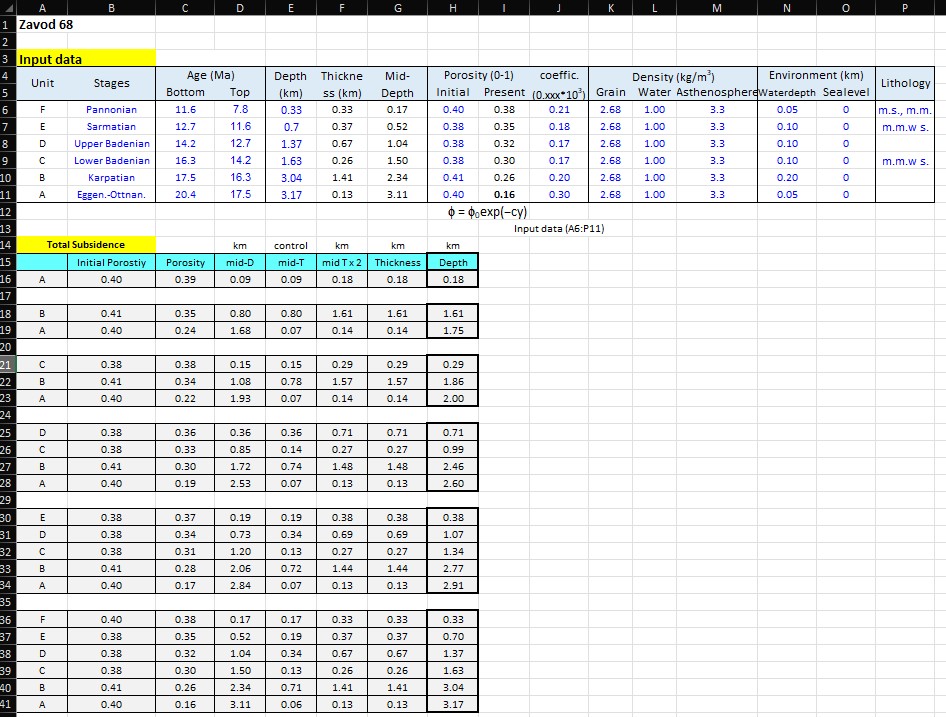Click the yellow 'Input data' header cell
The image size is (946, 717).
point(86,59)
